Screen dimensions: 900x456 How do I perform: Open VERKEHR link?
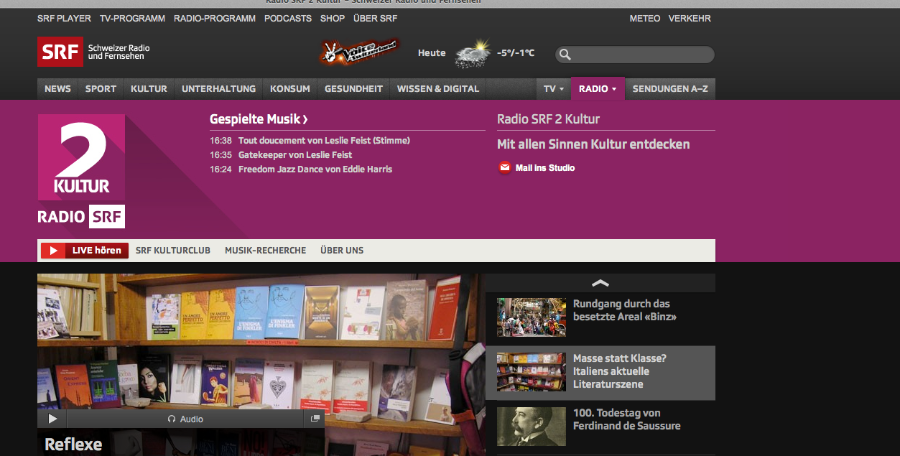coord(689,18)
